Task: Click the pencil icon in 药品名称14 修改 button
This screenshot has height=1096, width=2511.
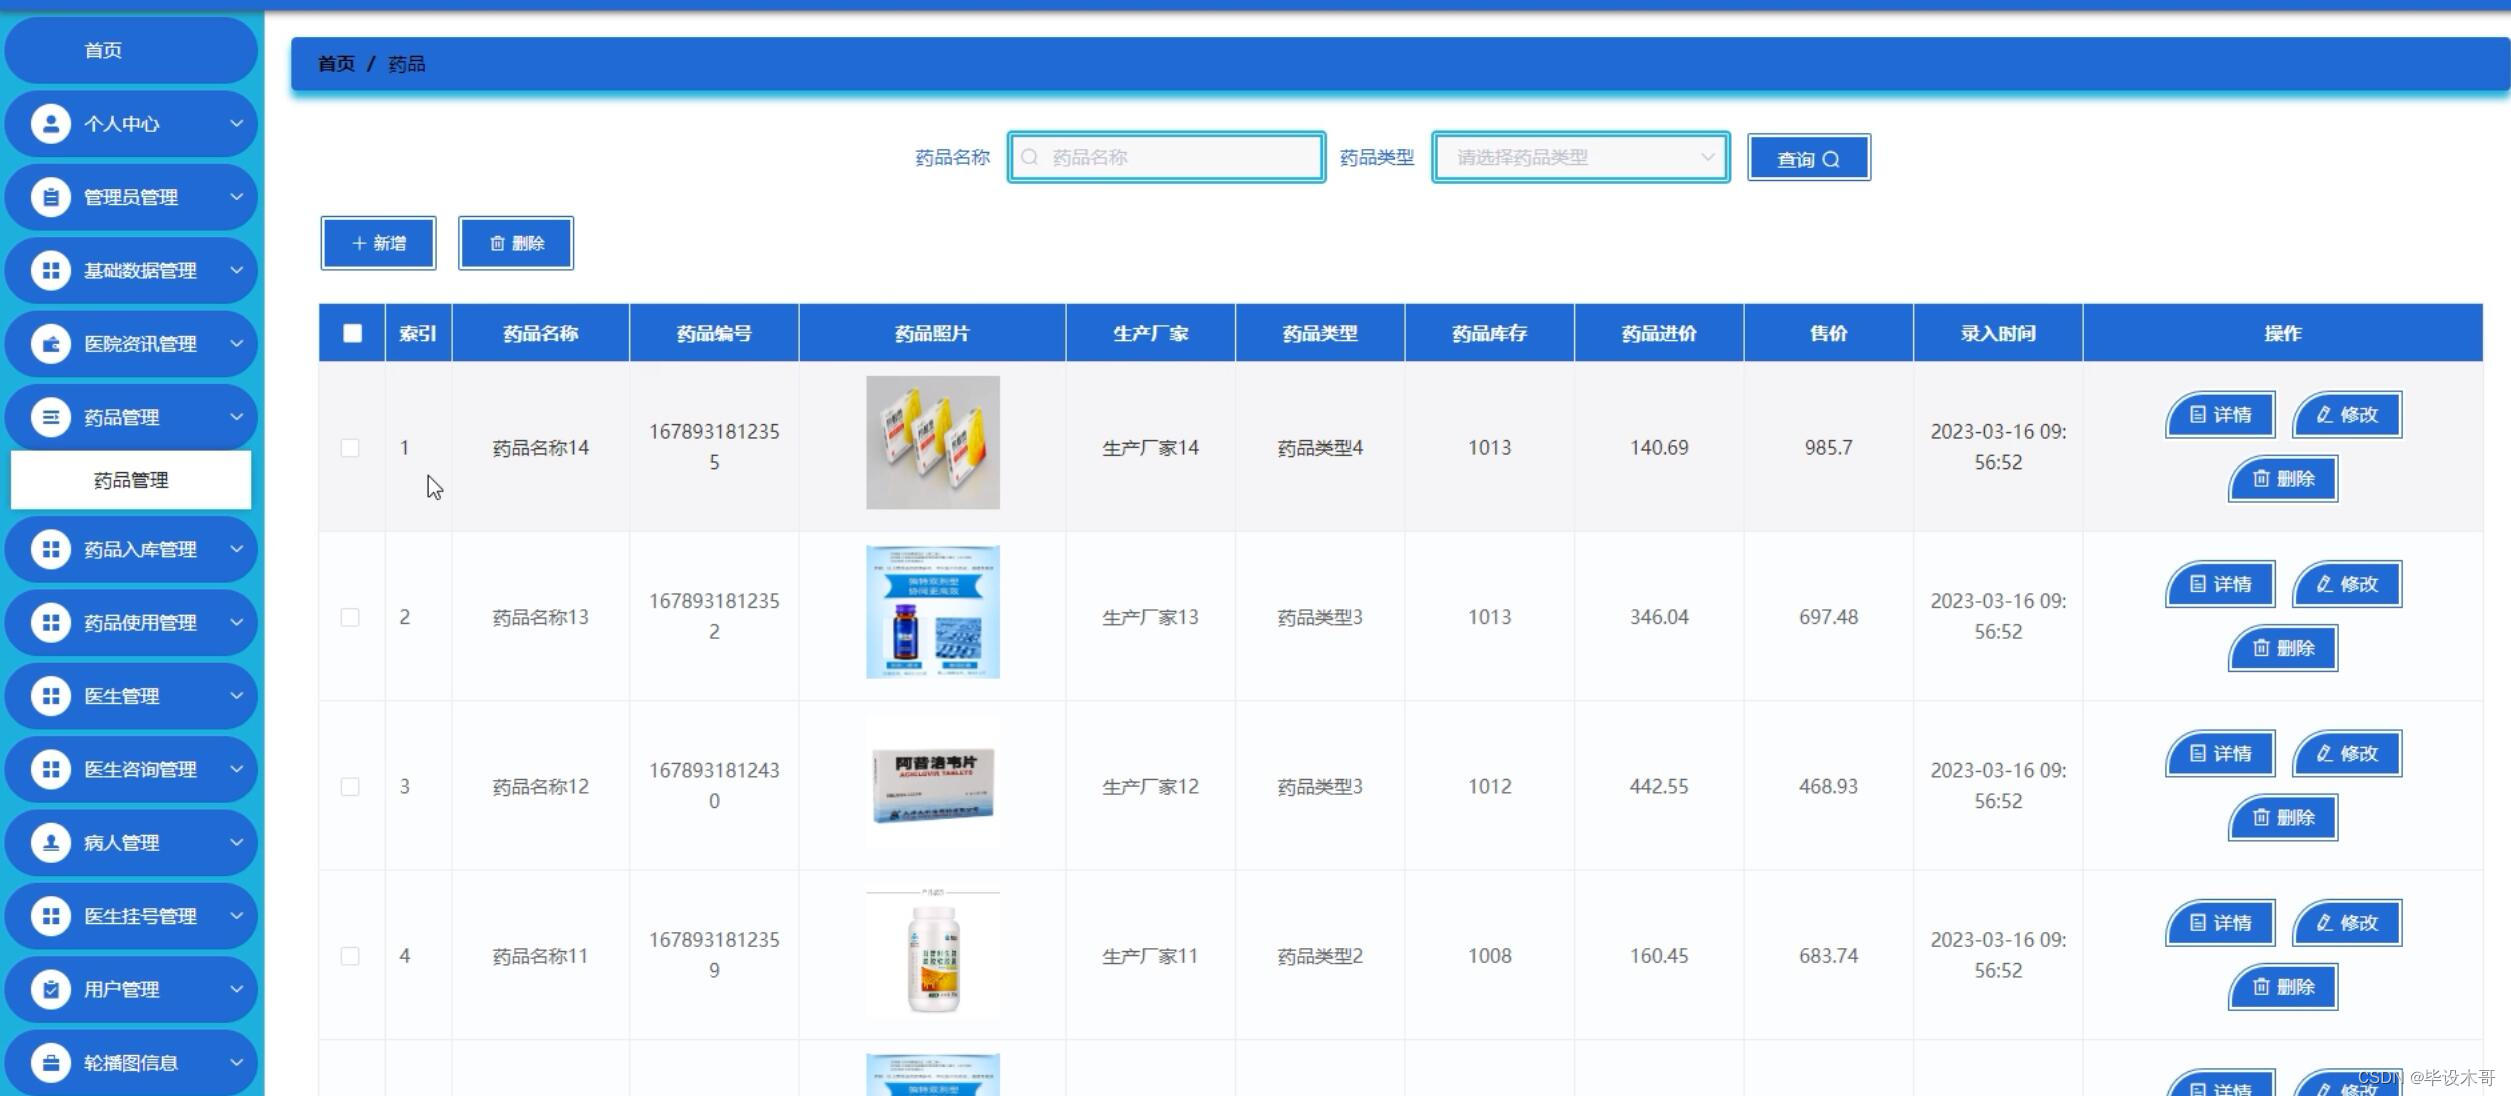Action: tap(2324, 414)
